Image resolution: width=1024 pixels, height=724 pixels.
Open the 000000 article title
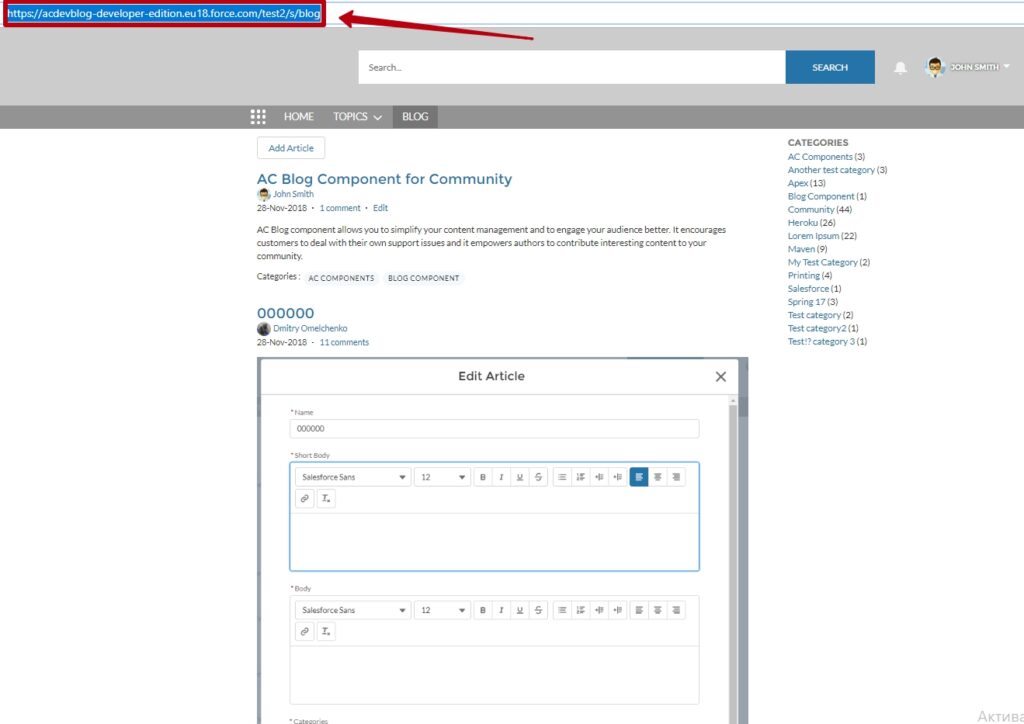(285, 313)
